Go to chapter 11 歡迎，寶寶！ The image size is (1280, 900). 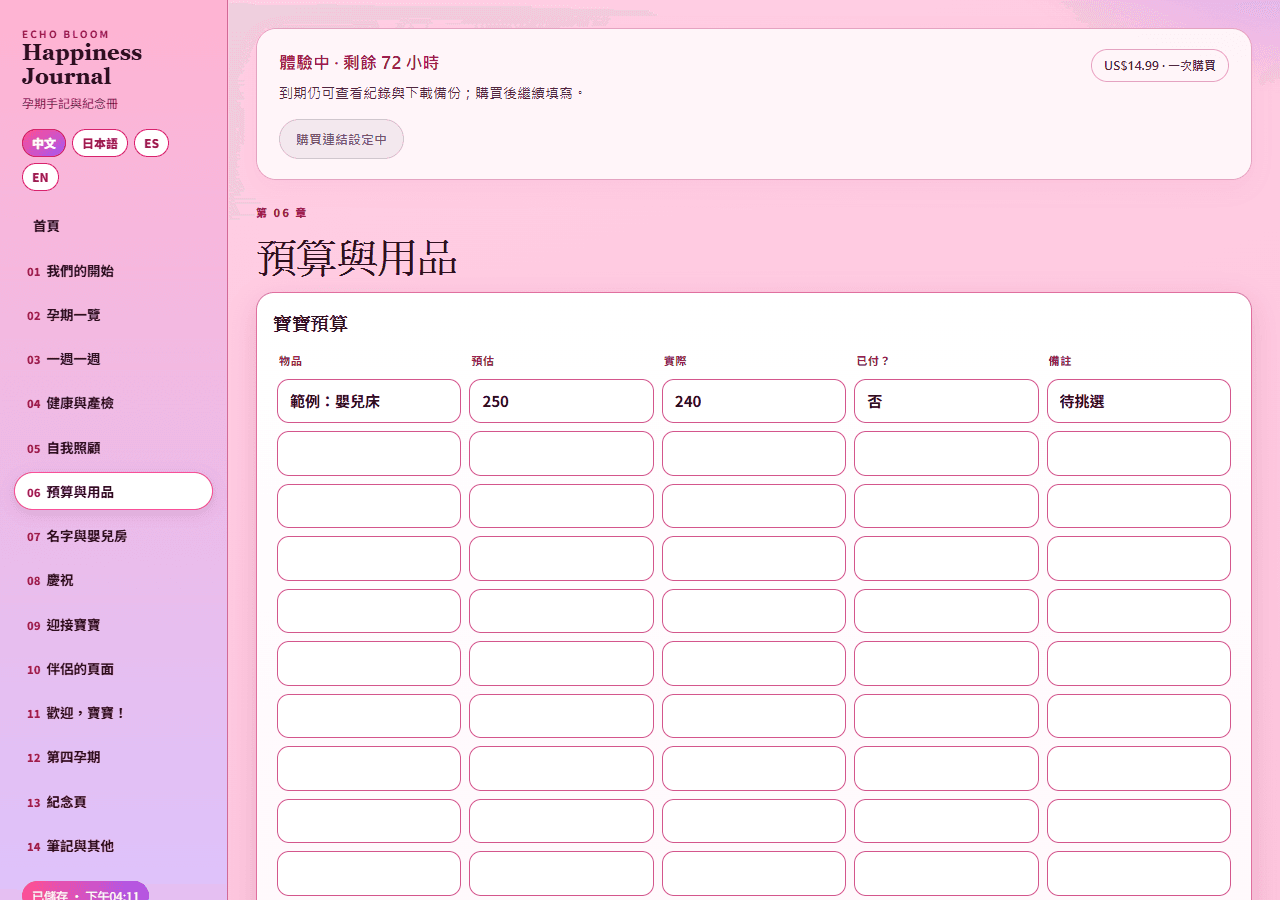click(113, 713)
